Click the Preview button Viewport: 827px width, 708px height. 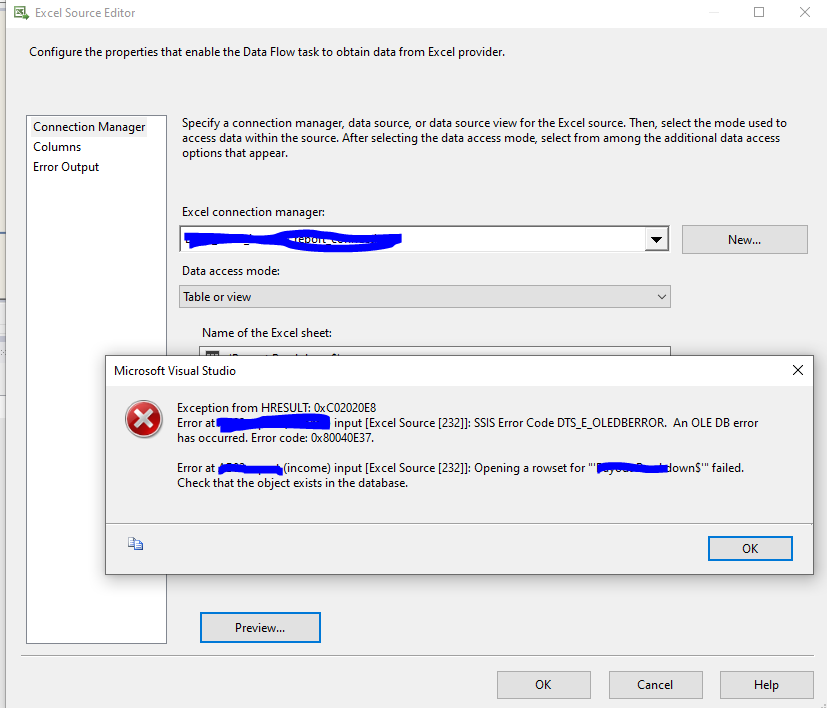[x=260, y=628]
